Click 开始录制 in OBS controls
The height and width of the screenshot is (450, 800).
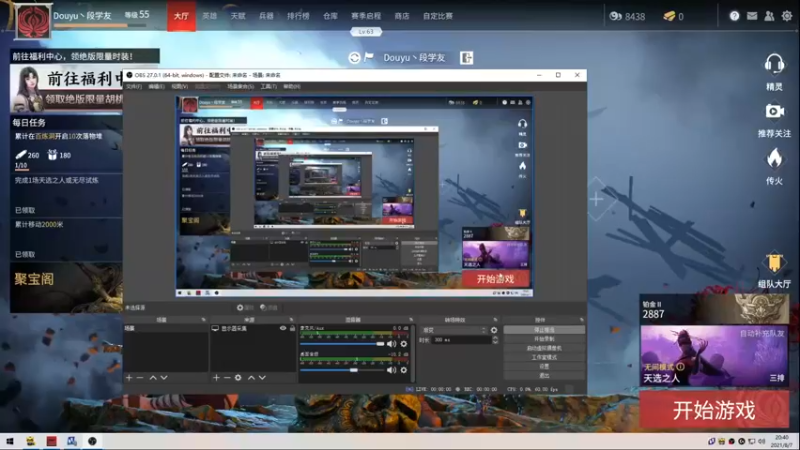point(544,339)
